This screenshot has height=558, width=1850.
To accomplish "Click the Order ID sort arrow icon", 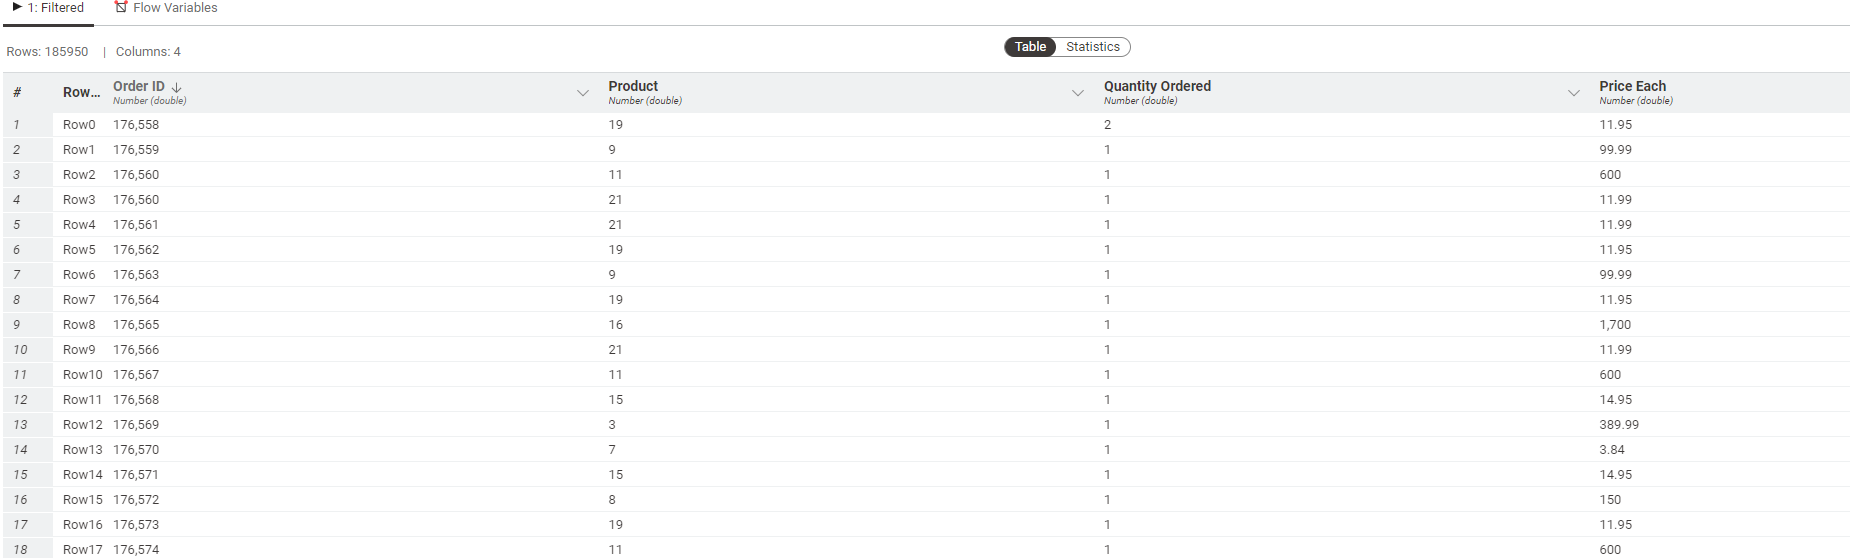I will pos(177,87).
